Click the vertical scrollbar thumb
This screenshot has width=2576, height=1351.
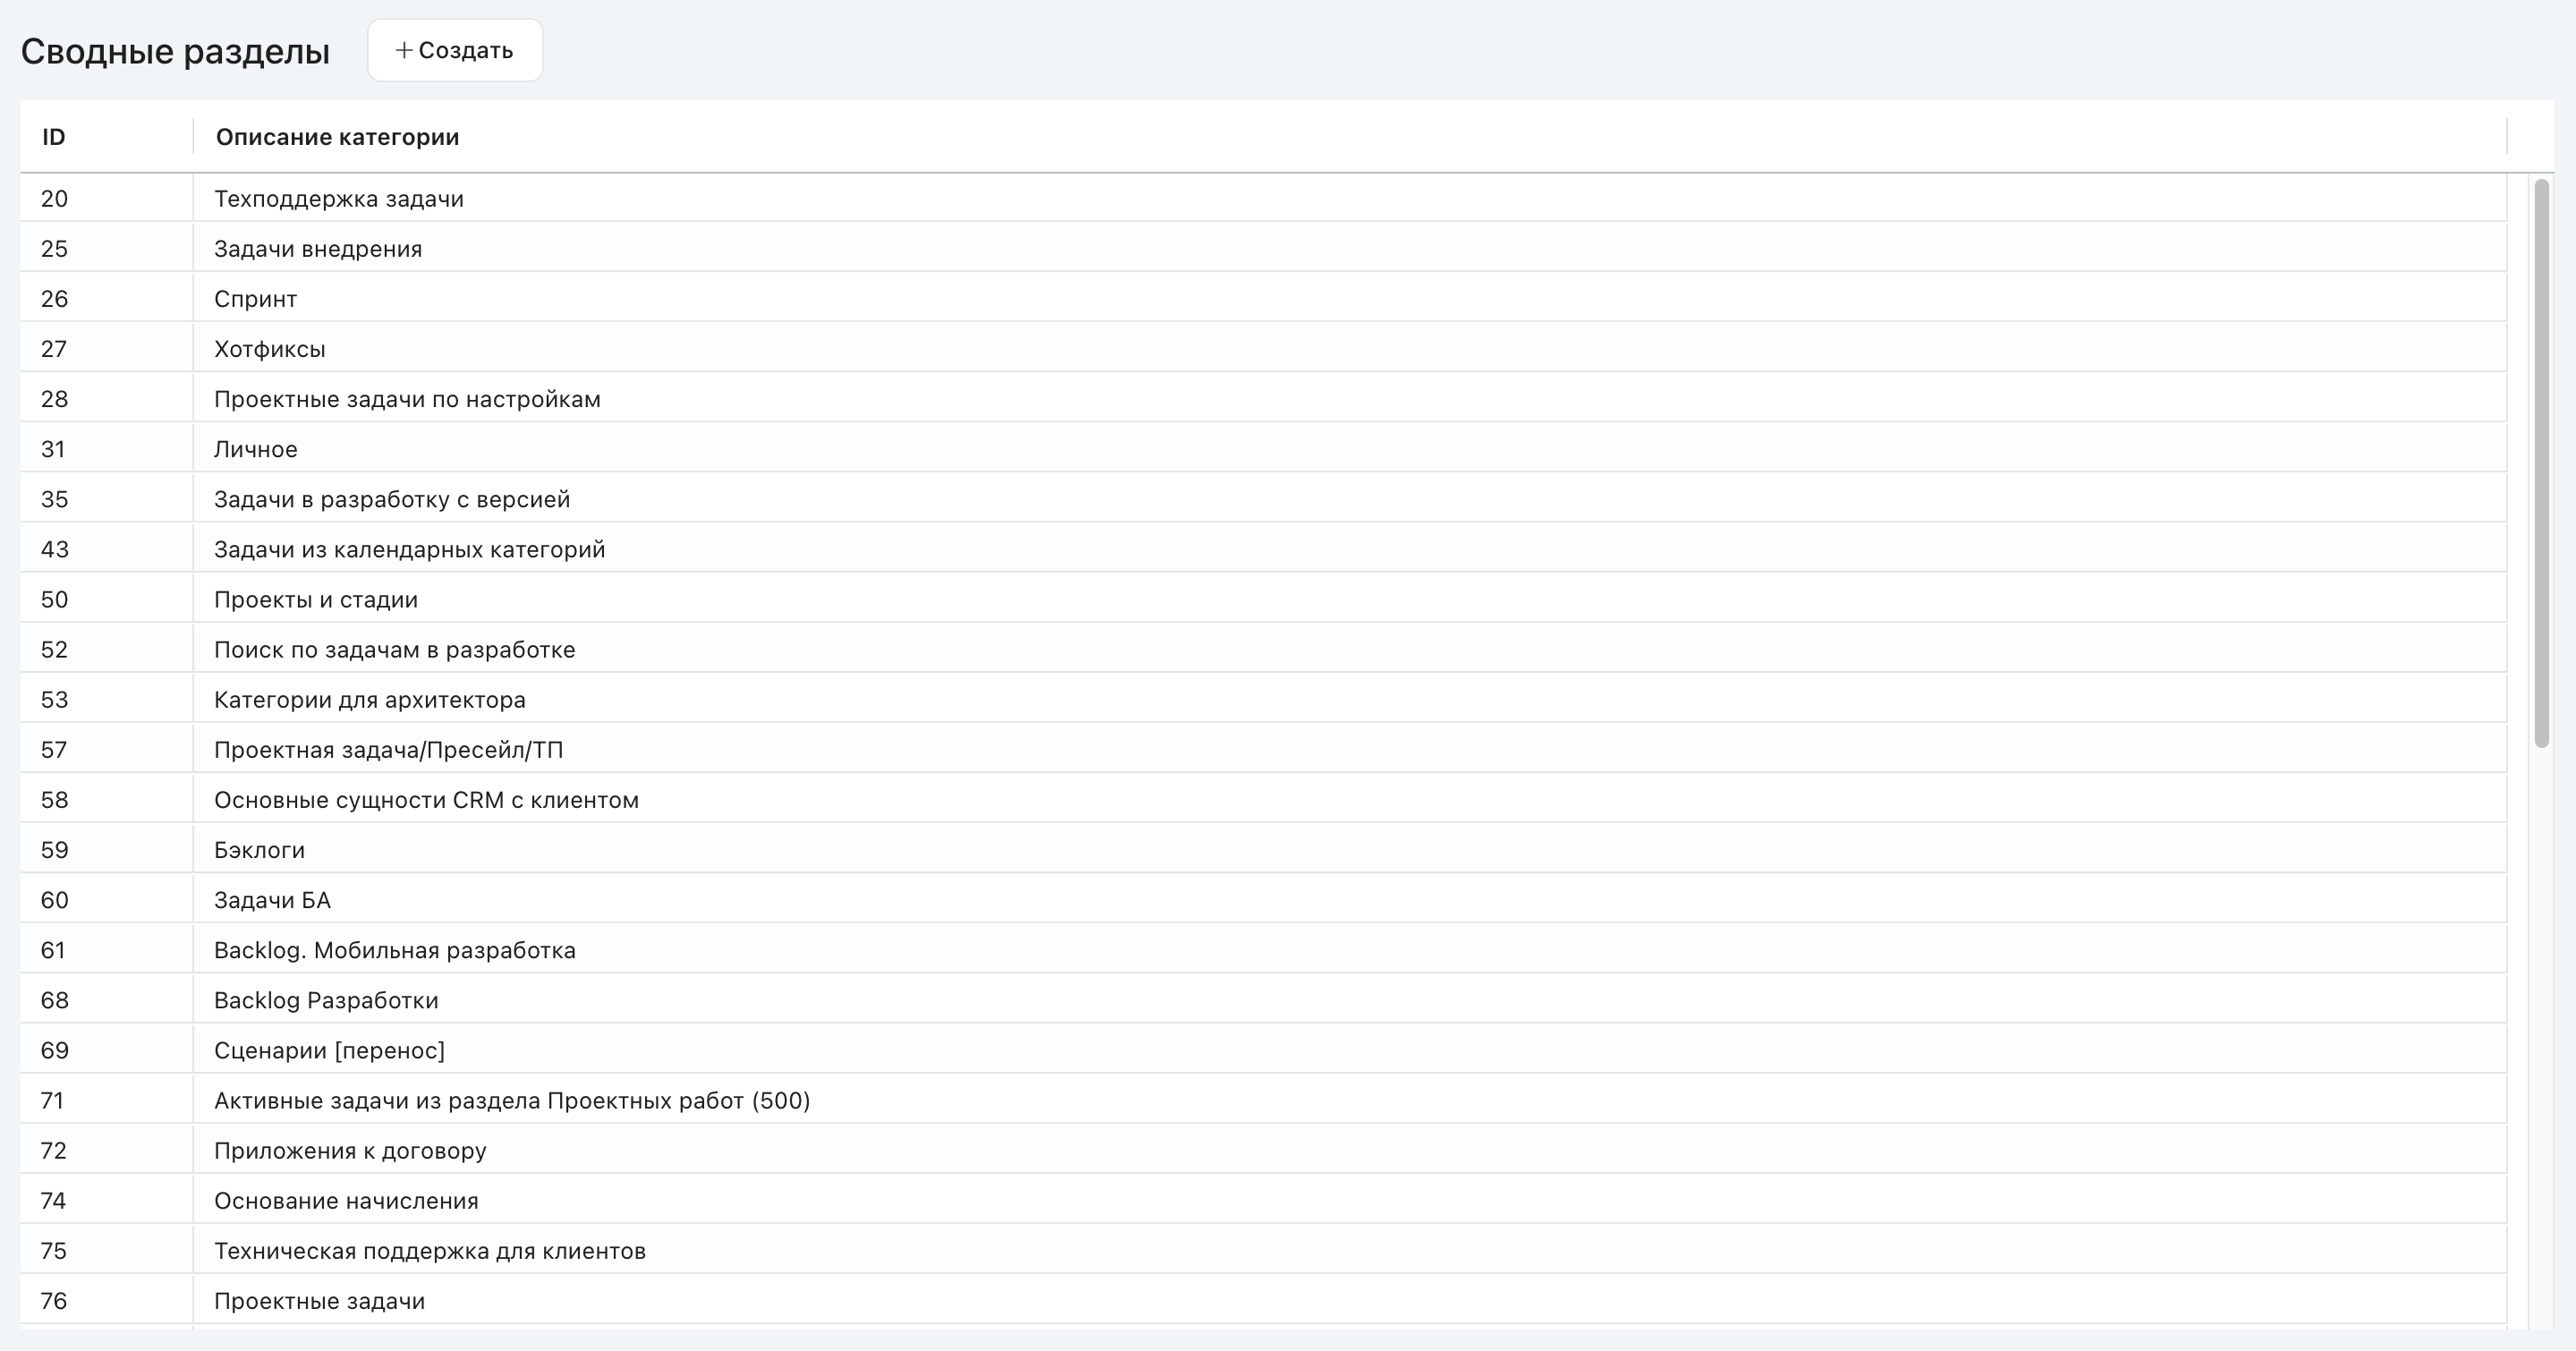click(2541, 462)
